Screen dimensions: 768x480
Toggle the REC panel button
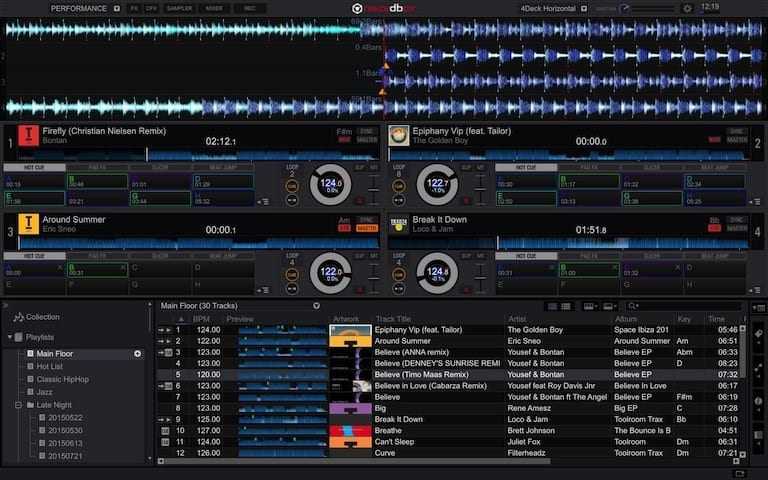pos(250,8)
